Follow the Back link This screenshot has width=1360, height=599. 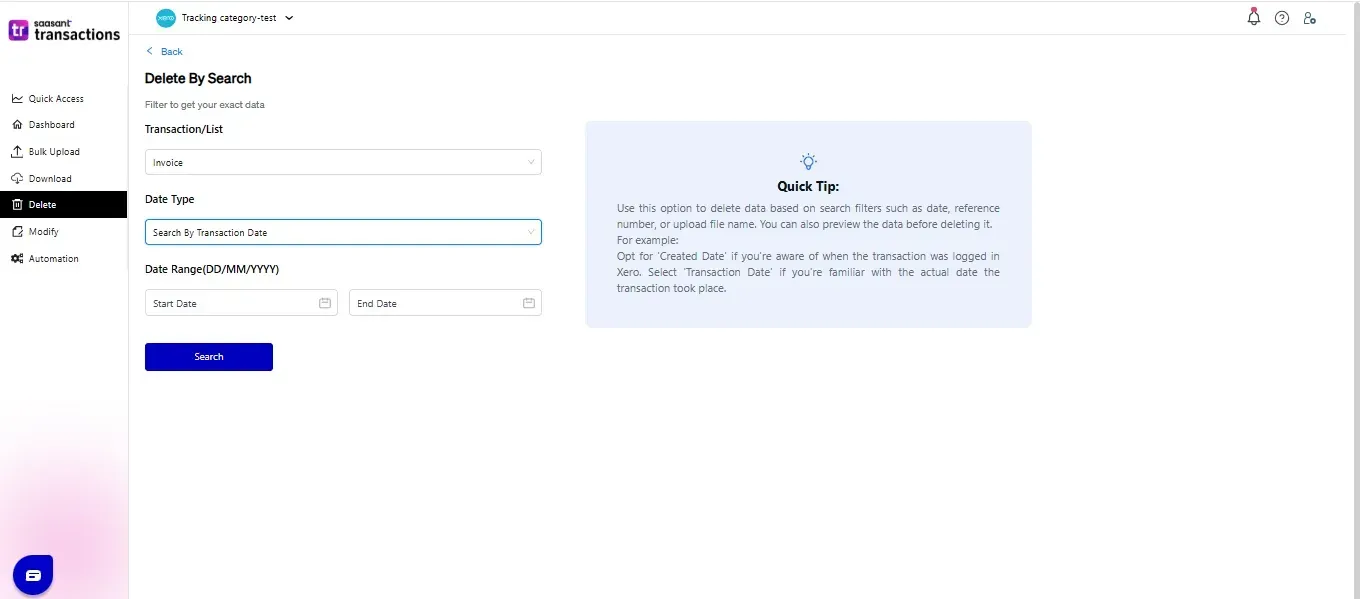click(171, 51)
